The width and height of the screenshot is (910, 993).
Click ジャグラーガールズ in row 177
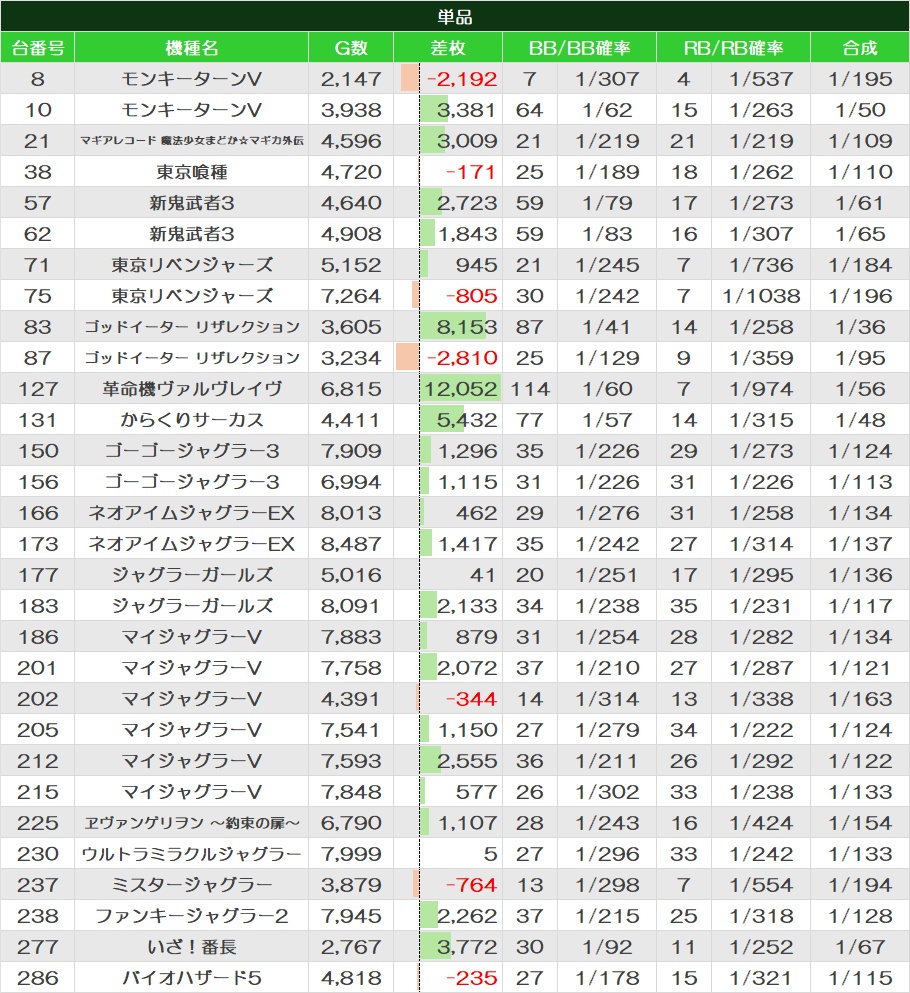[191, 575]
